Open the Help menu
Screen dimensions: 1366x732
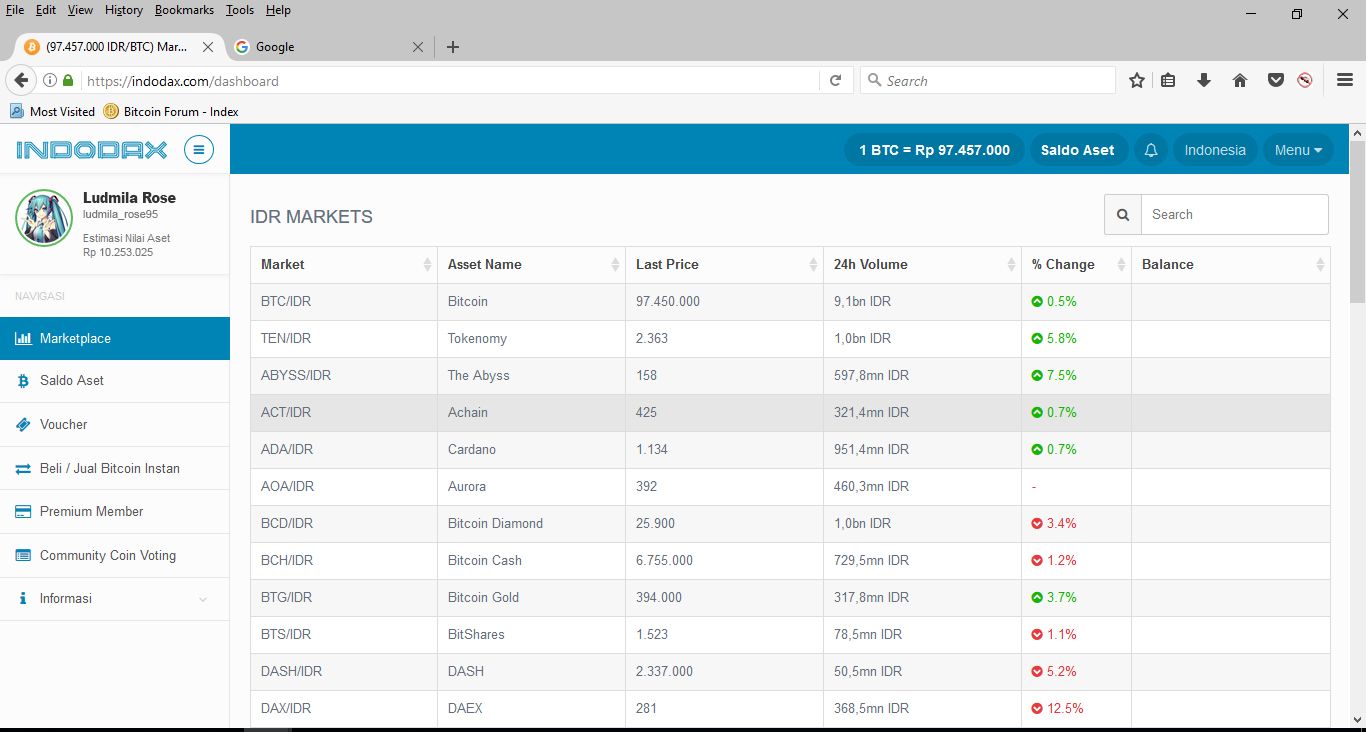(278, 10)
